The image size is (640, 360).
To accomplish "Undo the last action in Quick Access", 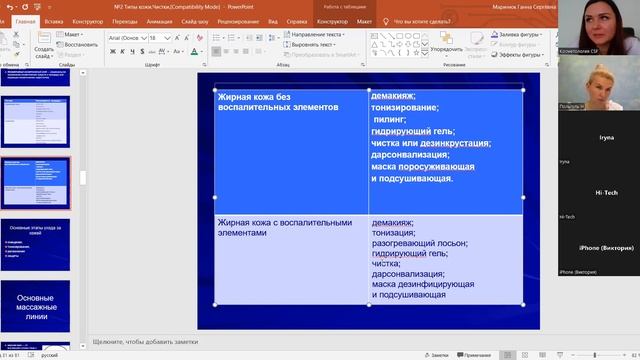I will 10,7.
